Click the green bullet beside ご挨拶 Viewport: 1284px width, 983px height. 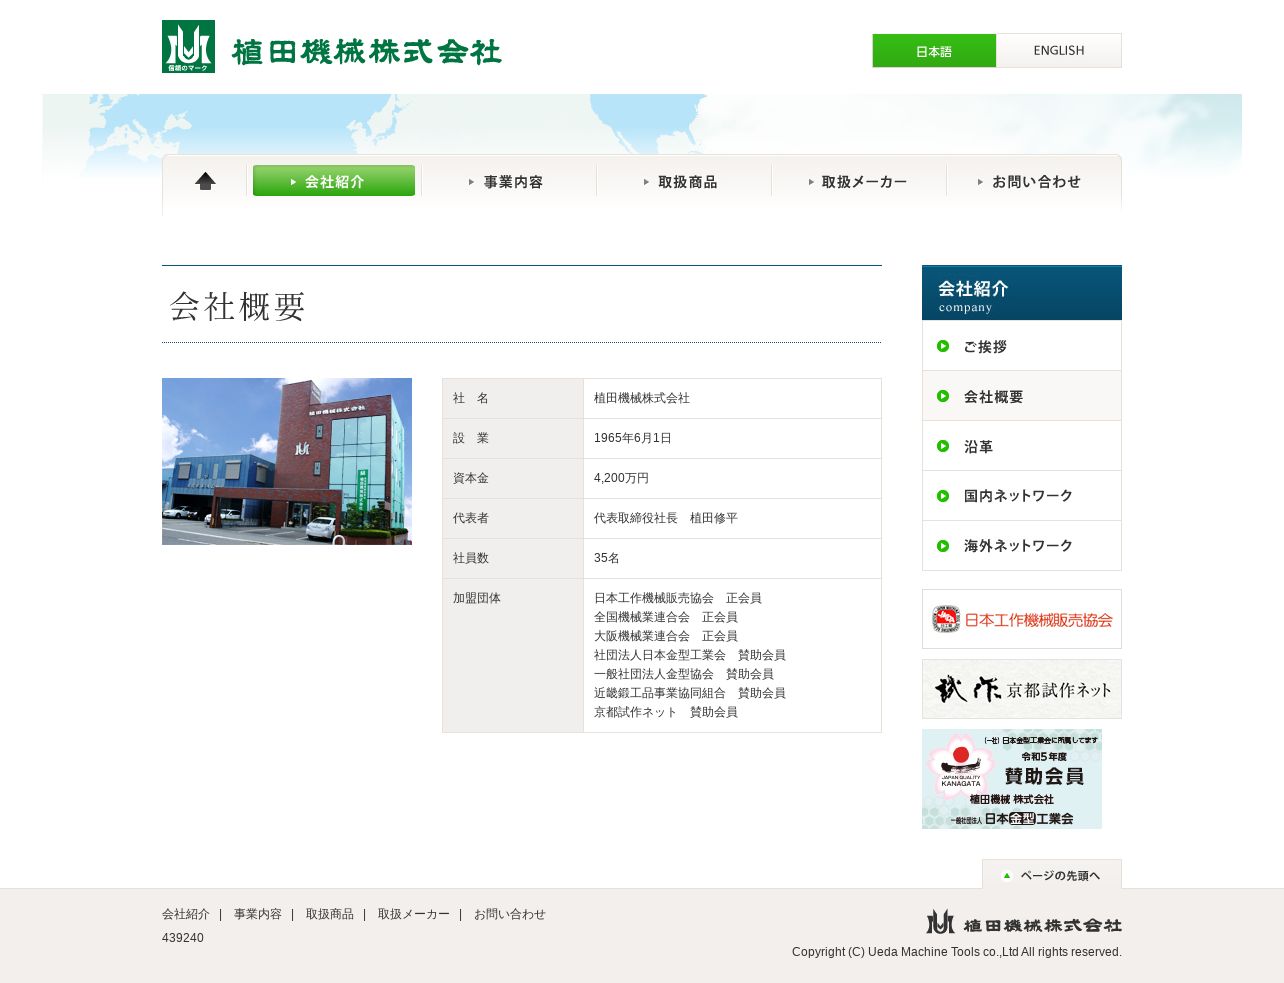(x=943, y=346)
